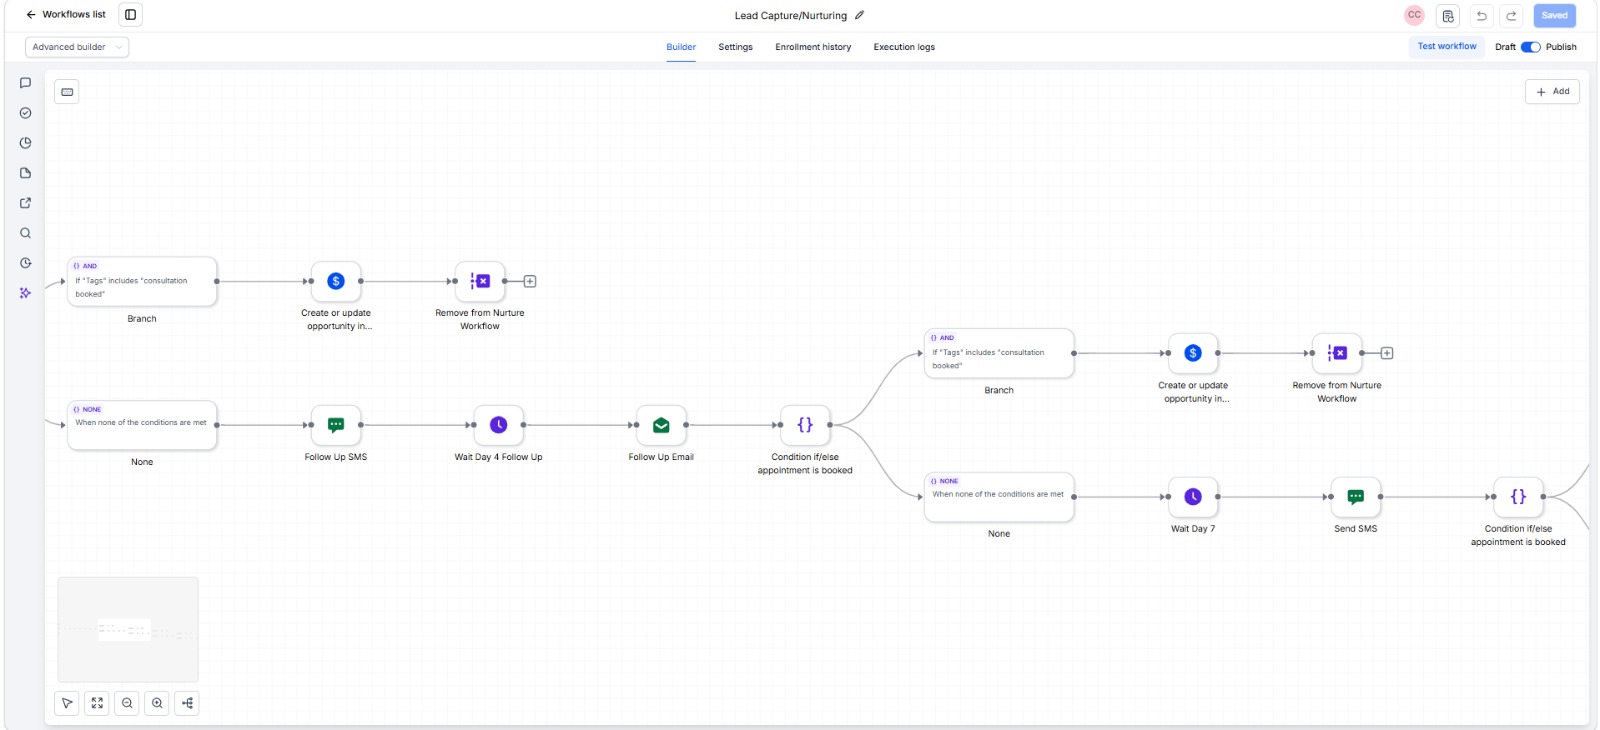Open the search icon in left sidebar
This screenshot has height=730, width=1600.
tap(25, 233)
